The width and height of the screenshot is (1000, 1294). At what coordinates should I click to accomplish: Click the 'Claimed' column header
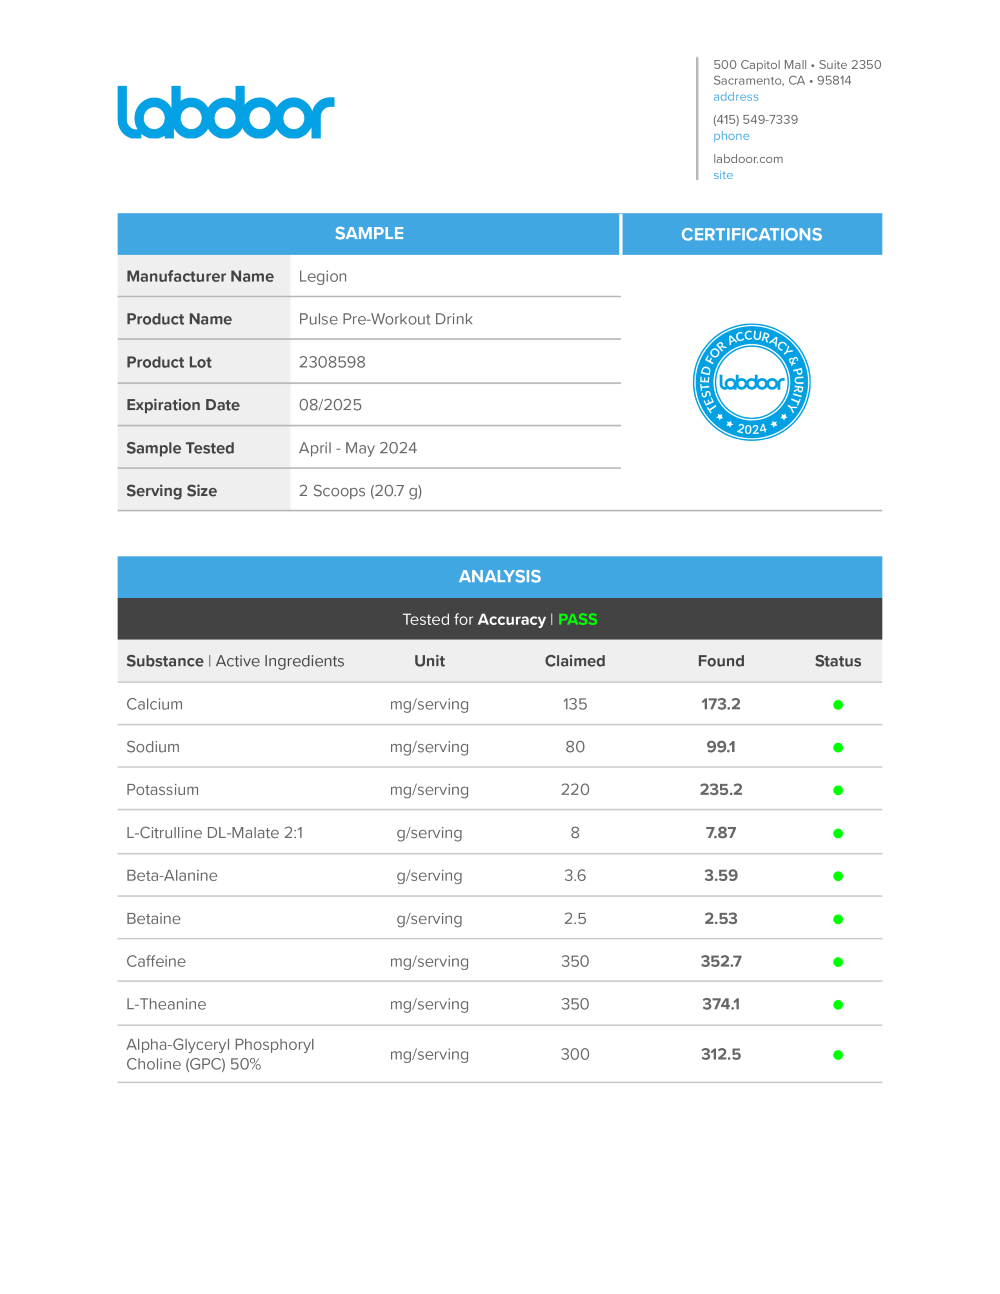tap(575, 661)
